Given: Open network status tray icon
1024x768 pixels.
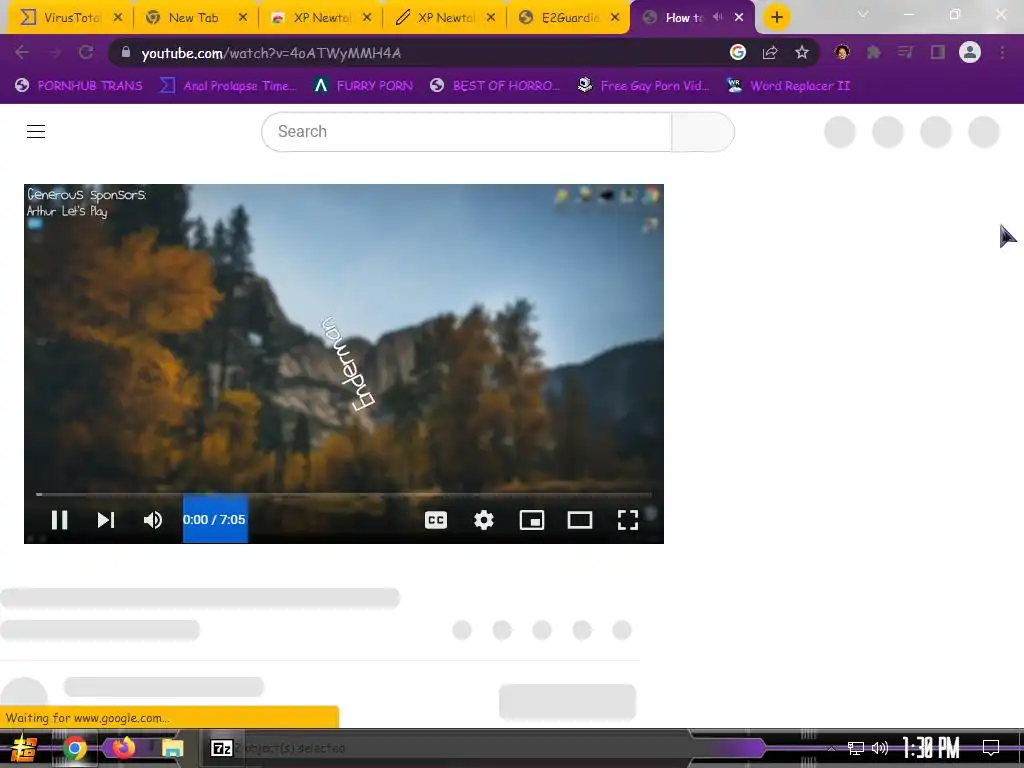Looking at the screenshot, I should pyautogui.click(x=856, y=748).
